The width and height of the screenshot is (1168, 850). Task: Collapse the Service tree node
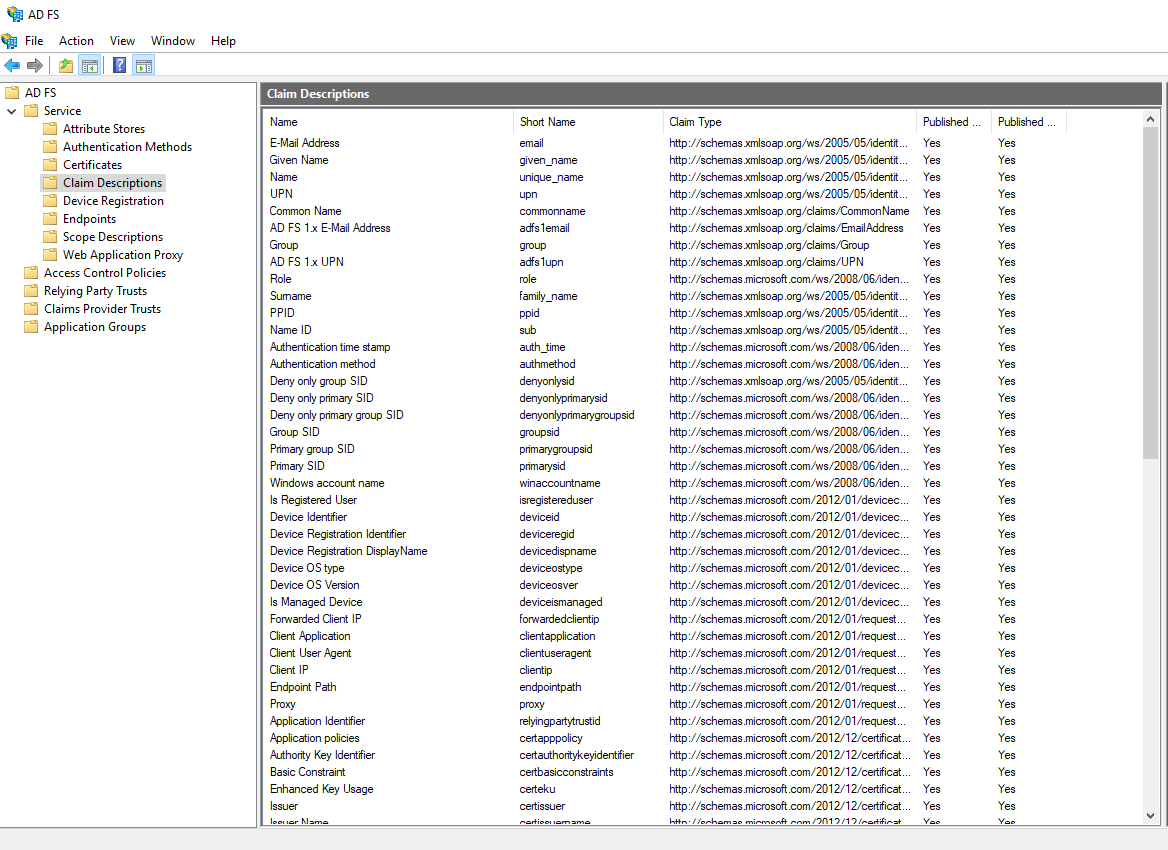12,111
